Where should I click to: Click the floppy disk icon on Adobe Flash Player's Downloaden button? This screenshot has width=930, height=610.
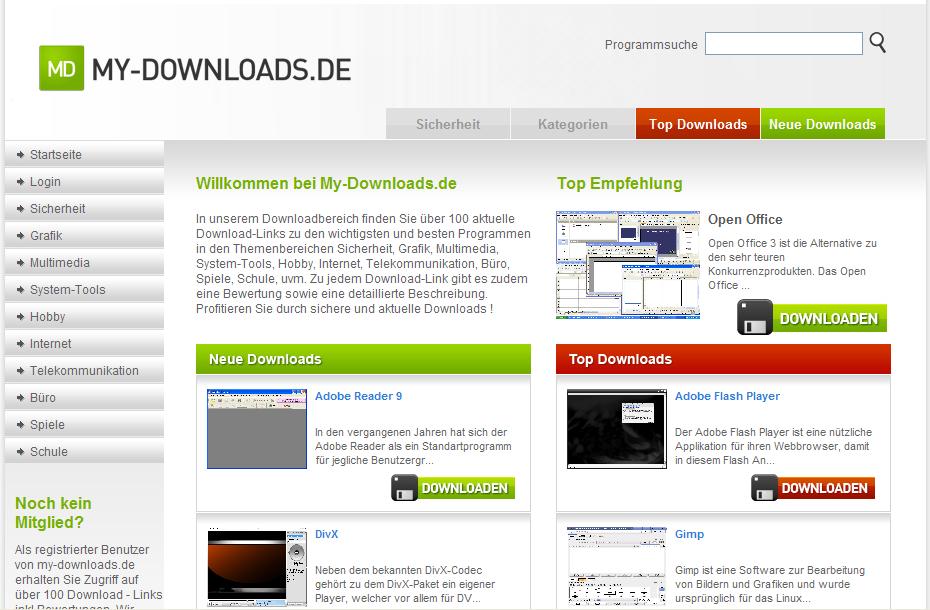pos(764,488)
